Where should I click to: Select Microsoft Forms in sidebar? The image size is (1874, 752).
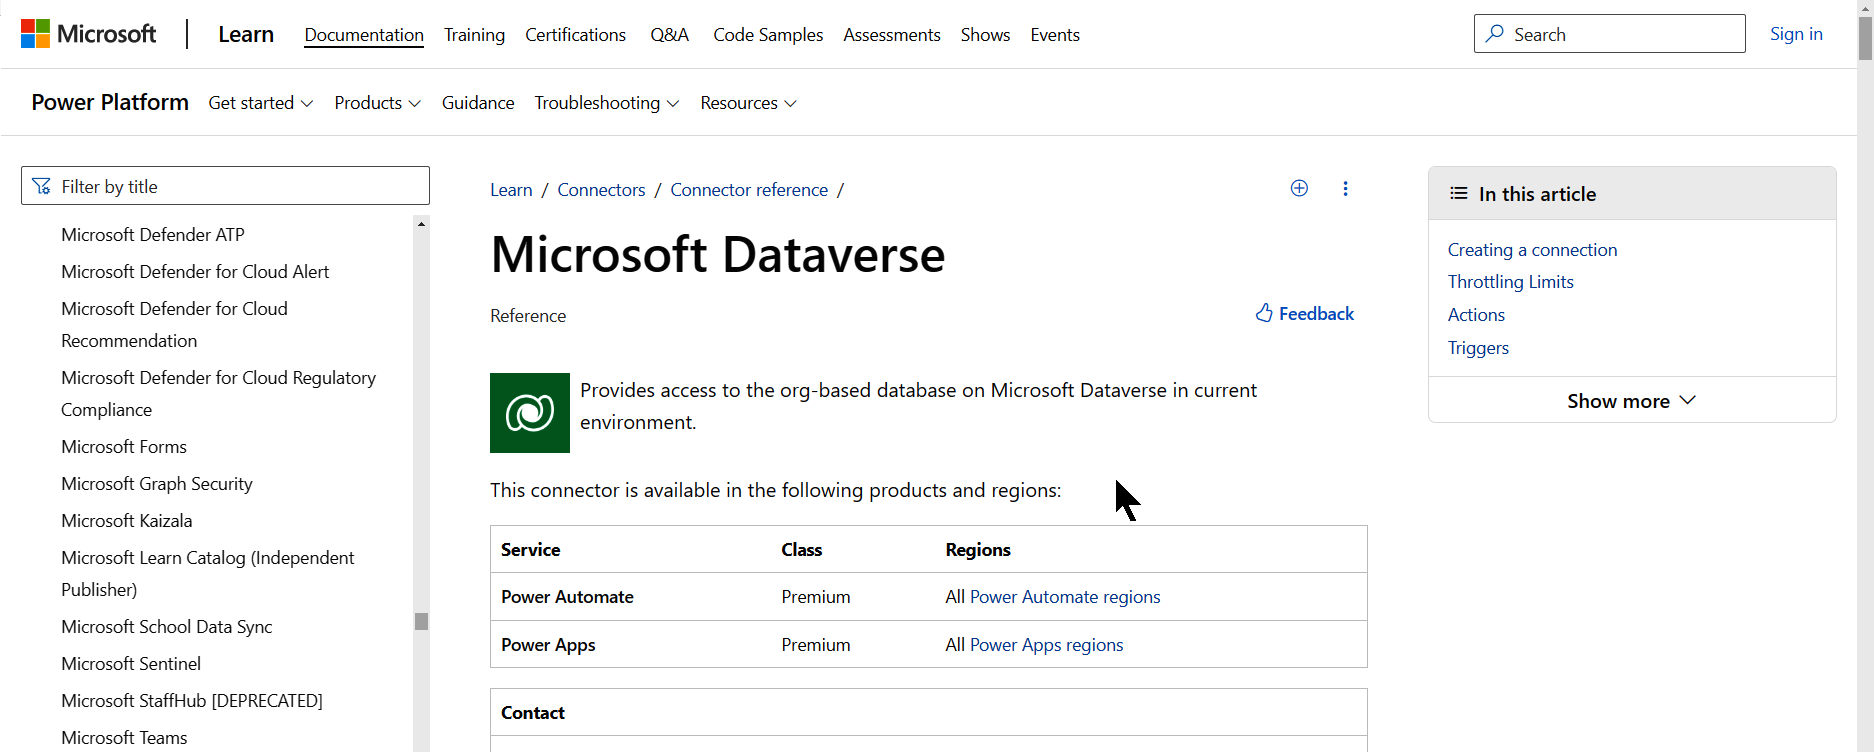pos(124,447)
